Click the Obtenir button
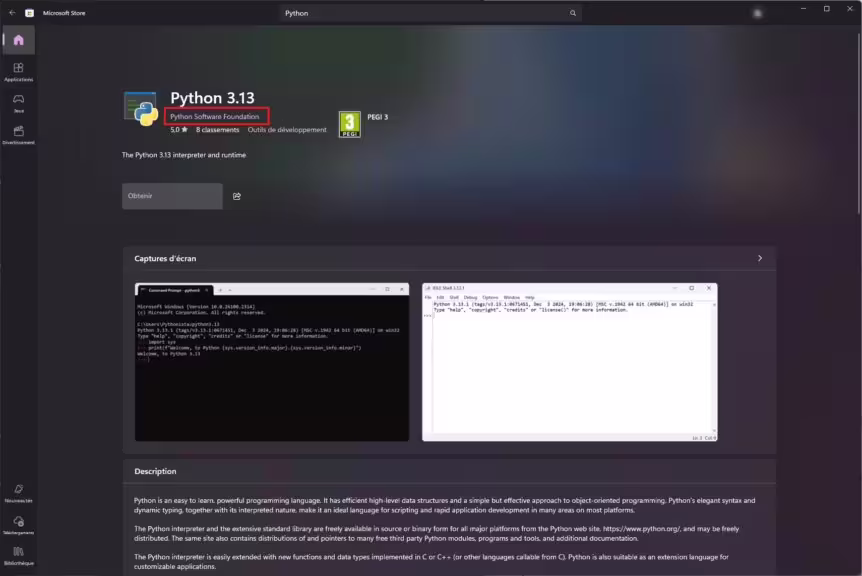Viewport: 862px width, 576px height. click(x=172, y=196)
